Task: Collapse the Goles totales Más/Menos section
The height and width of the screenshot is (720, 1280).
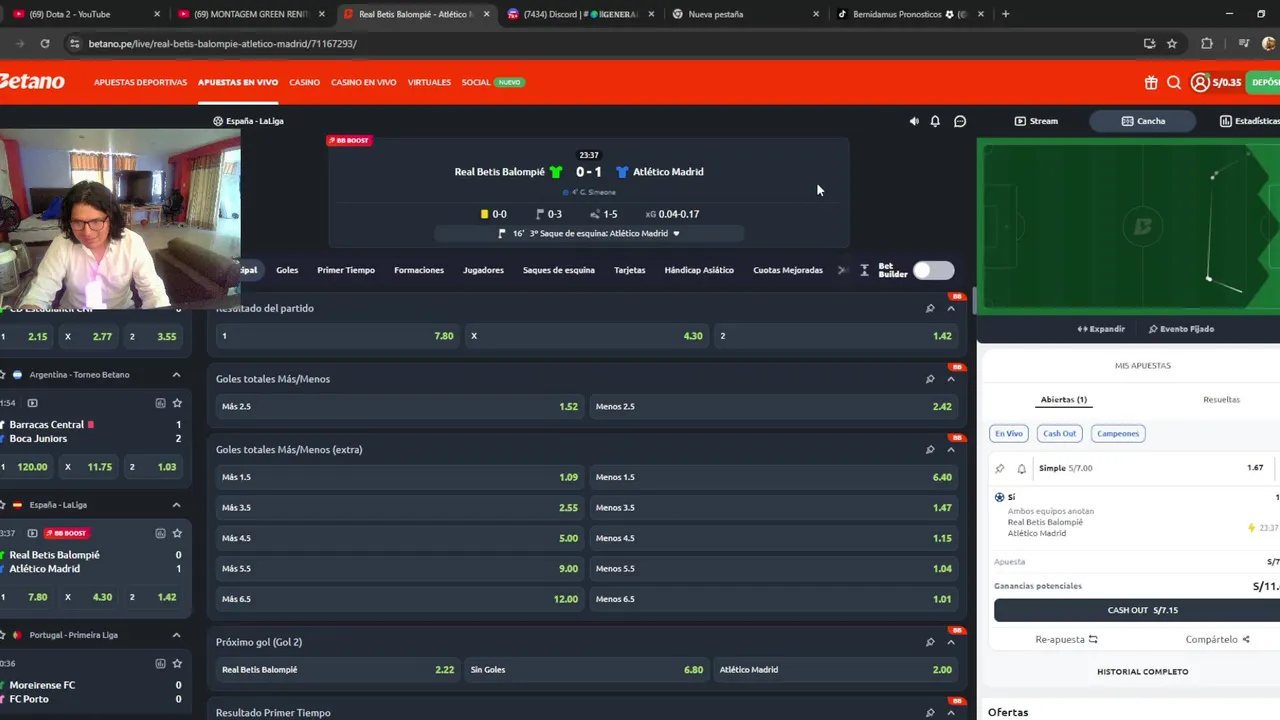Action: pos(951,379)
